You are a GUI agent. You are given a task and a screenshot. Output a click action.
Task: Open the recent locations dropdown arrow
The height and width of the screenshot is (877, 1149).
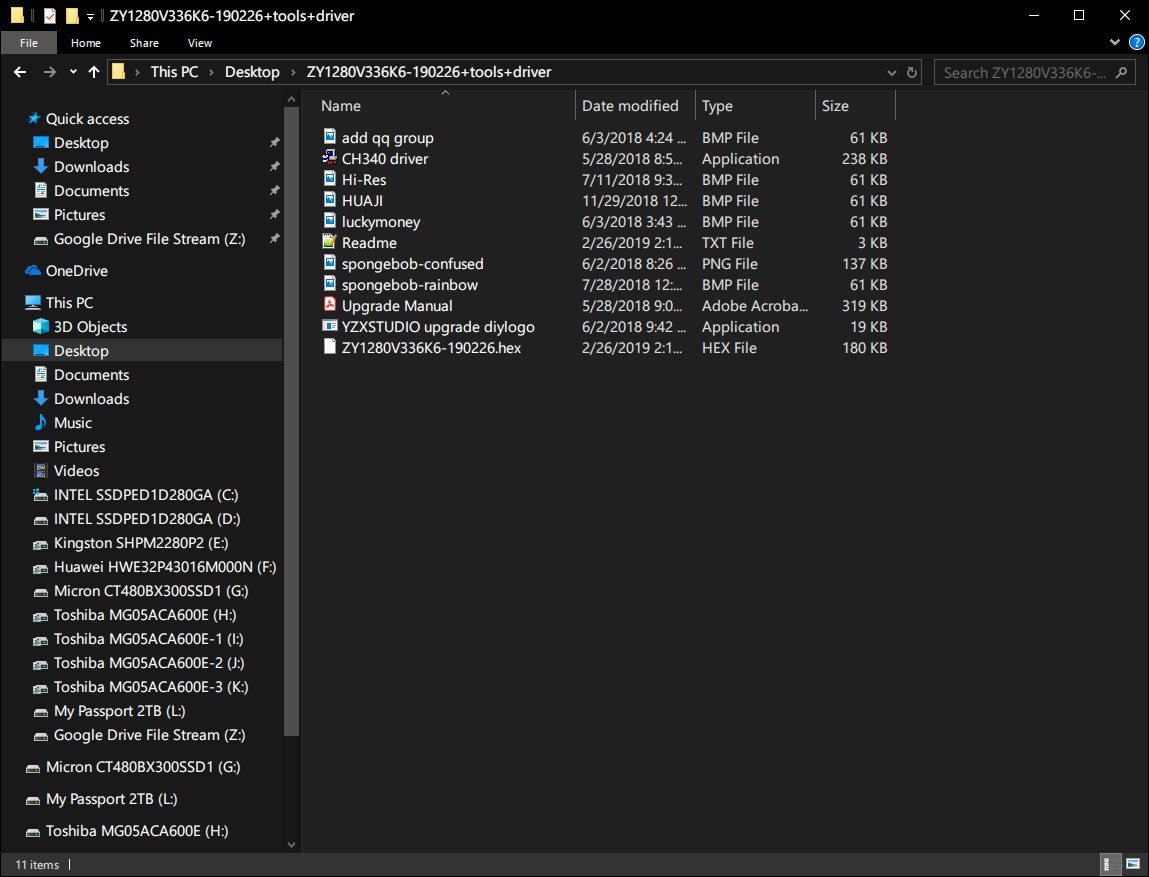[x=73, y=72]
